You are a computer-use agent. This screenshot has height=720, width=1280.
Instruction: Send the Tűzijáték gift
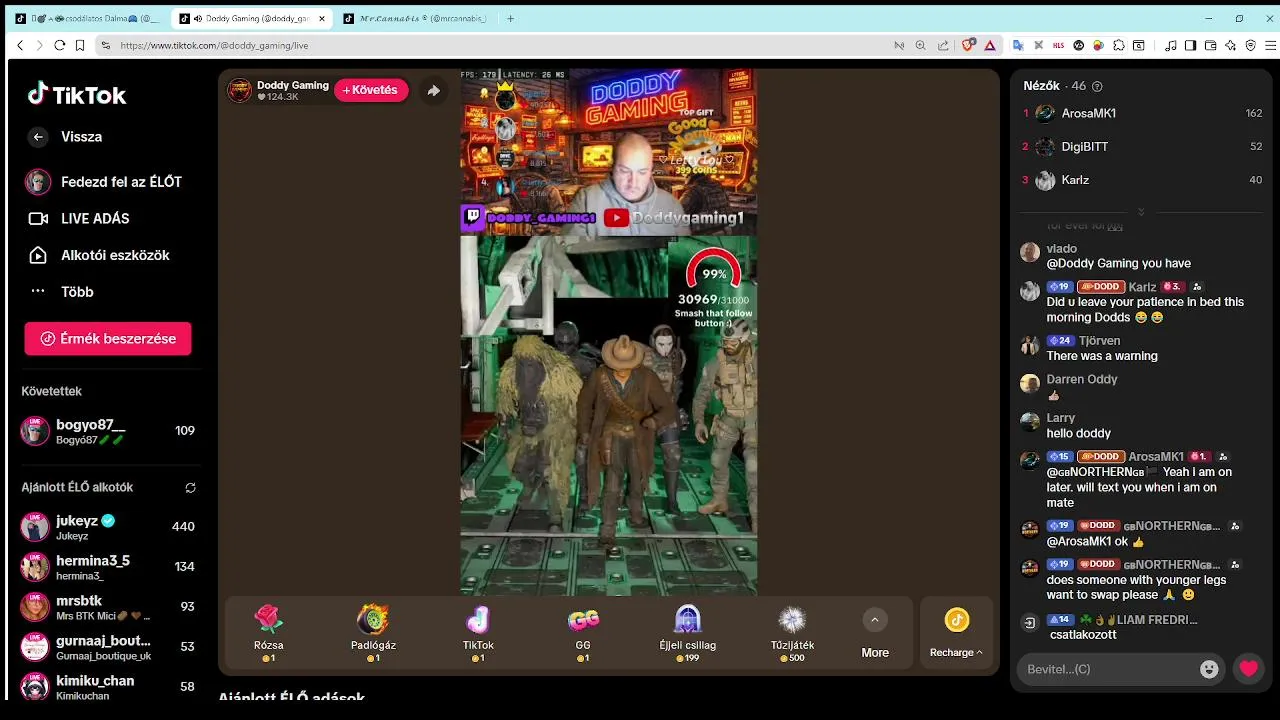click(x=792, y=634)
